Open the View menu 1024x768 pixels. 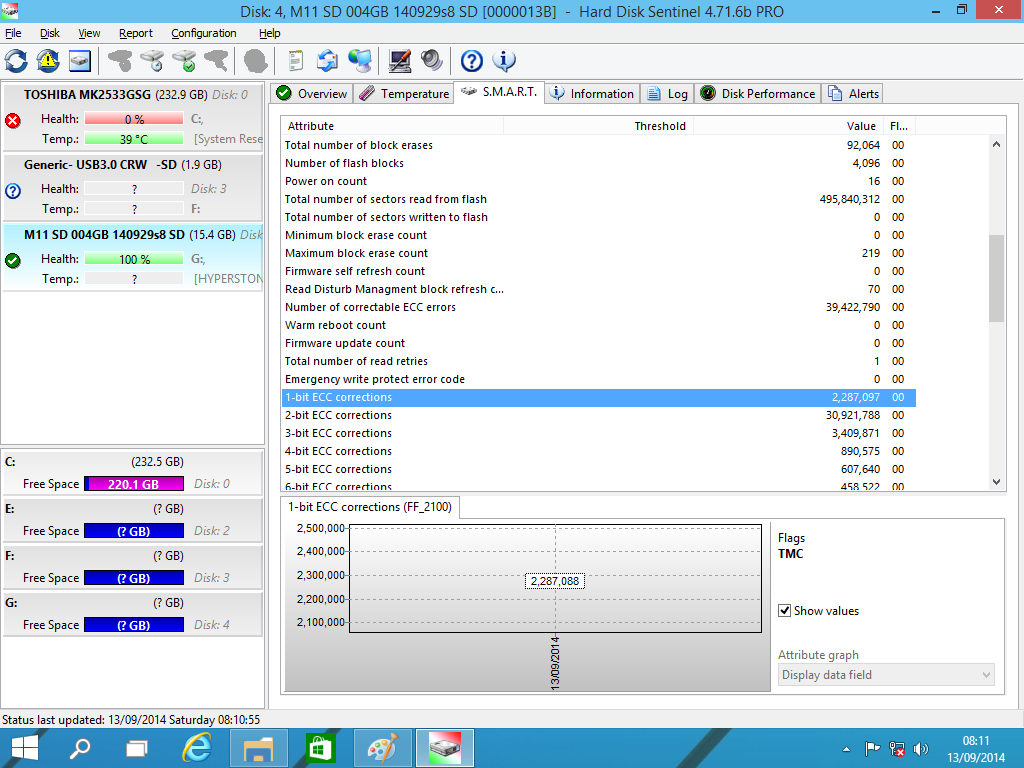point(89,33)
